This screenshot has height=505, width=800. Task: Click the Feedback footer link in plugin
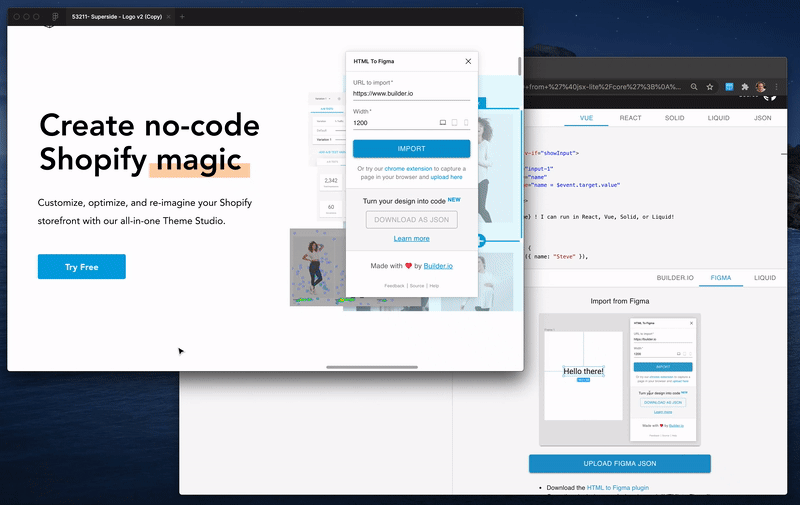pyautogui.click(x=394, y=286)
